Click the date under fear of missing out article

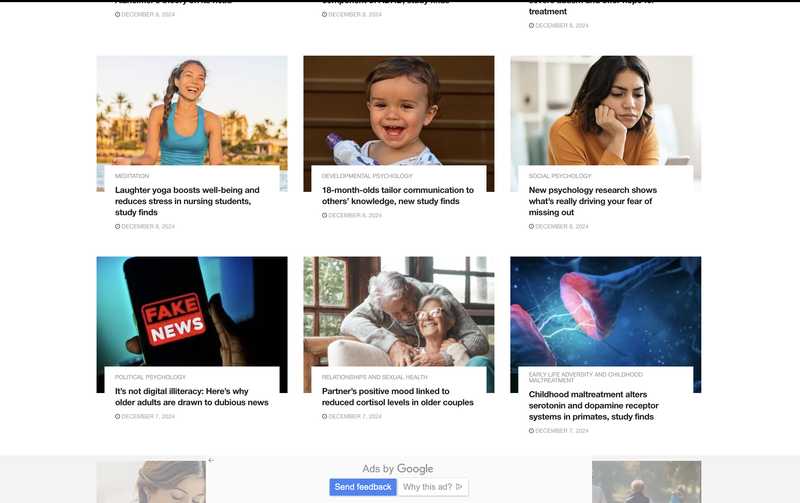(562, 227)
